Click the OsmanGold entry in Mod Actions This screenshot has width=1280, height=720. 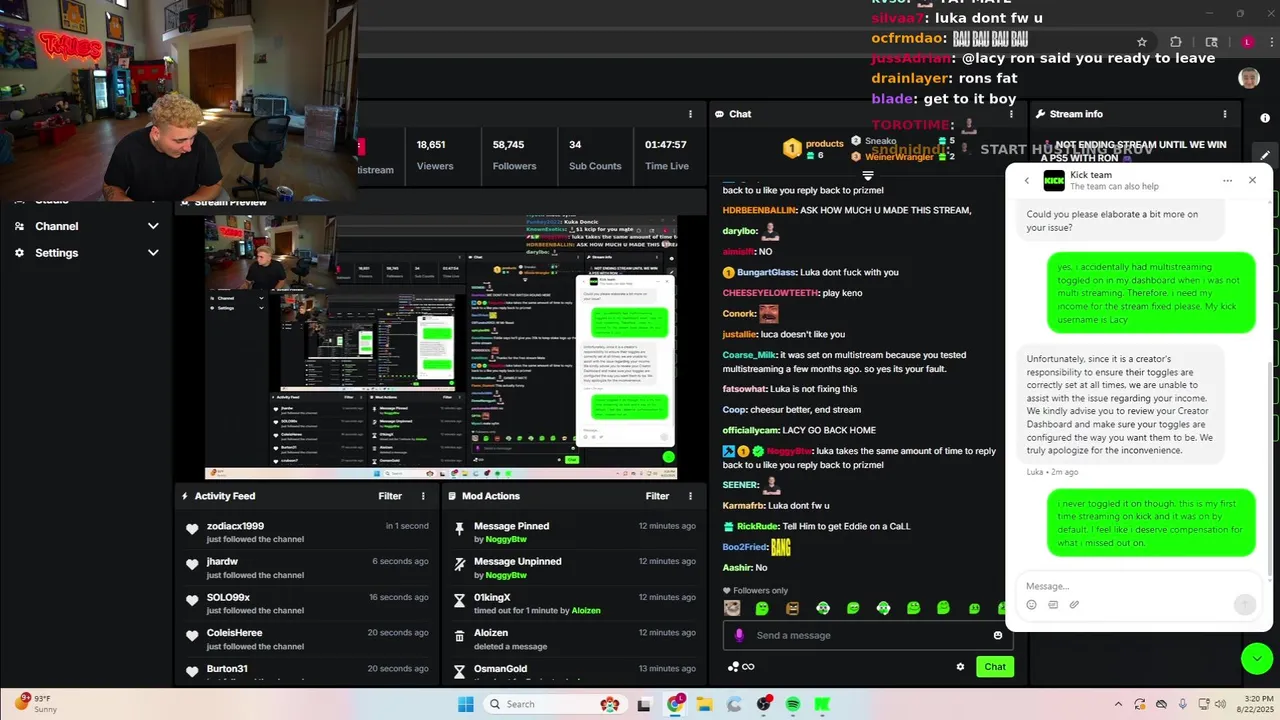[x=574, y=671]
